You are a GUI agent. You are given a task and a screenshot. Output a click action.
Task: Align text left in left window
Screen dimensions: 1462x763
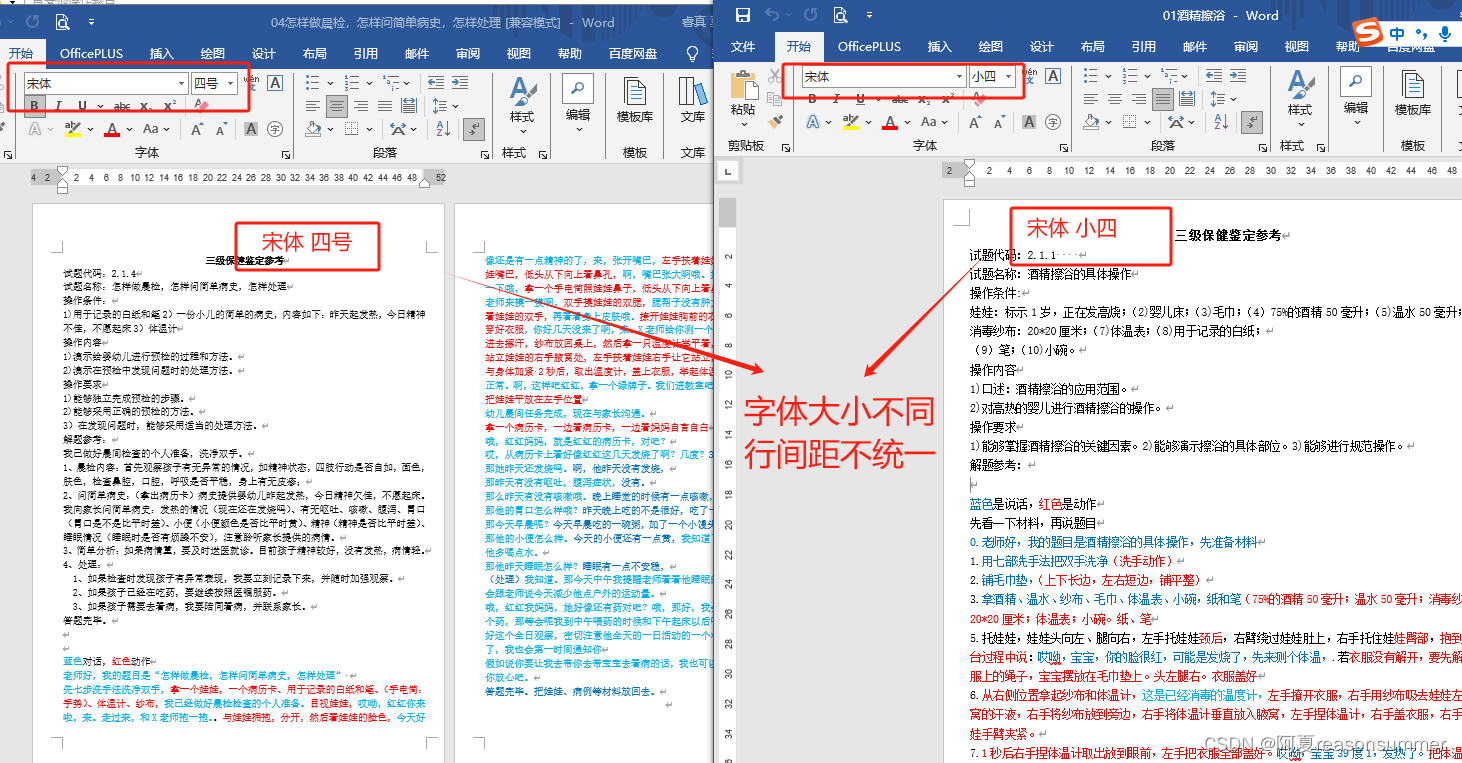(312, 105)
